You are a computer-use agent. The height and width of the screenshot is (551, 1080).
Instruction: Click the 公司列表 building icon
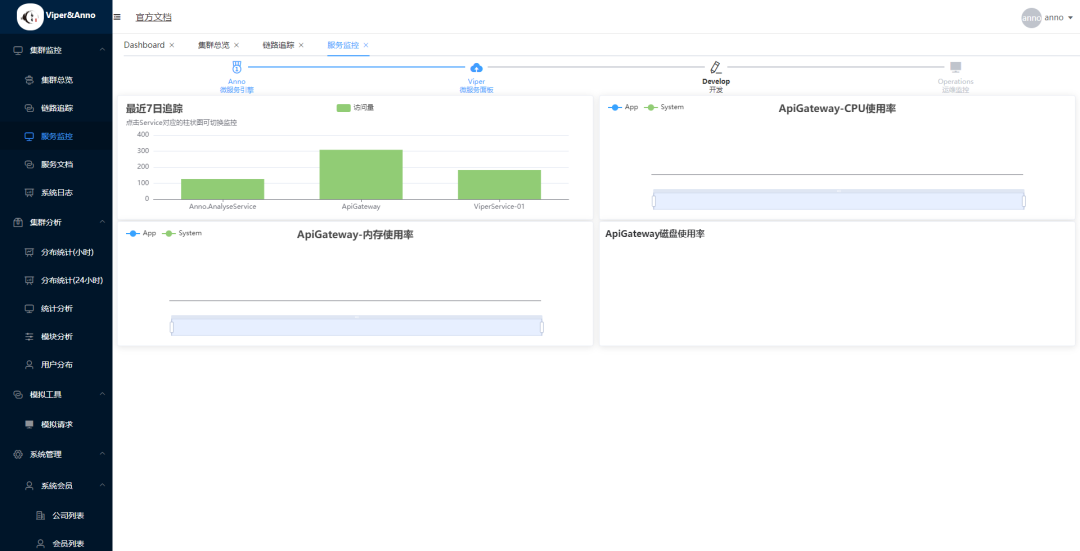pyautogui.click(x=40, y=515)
